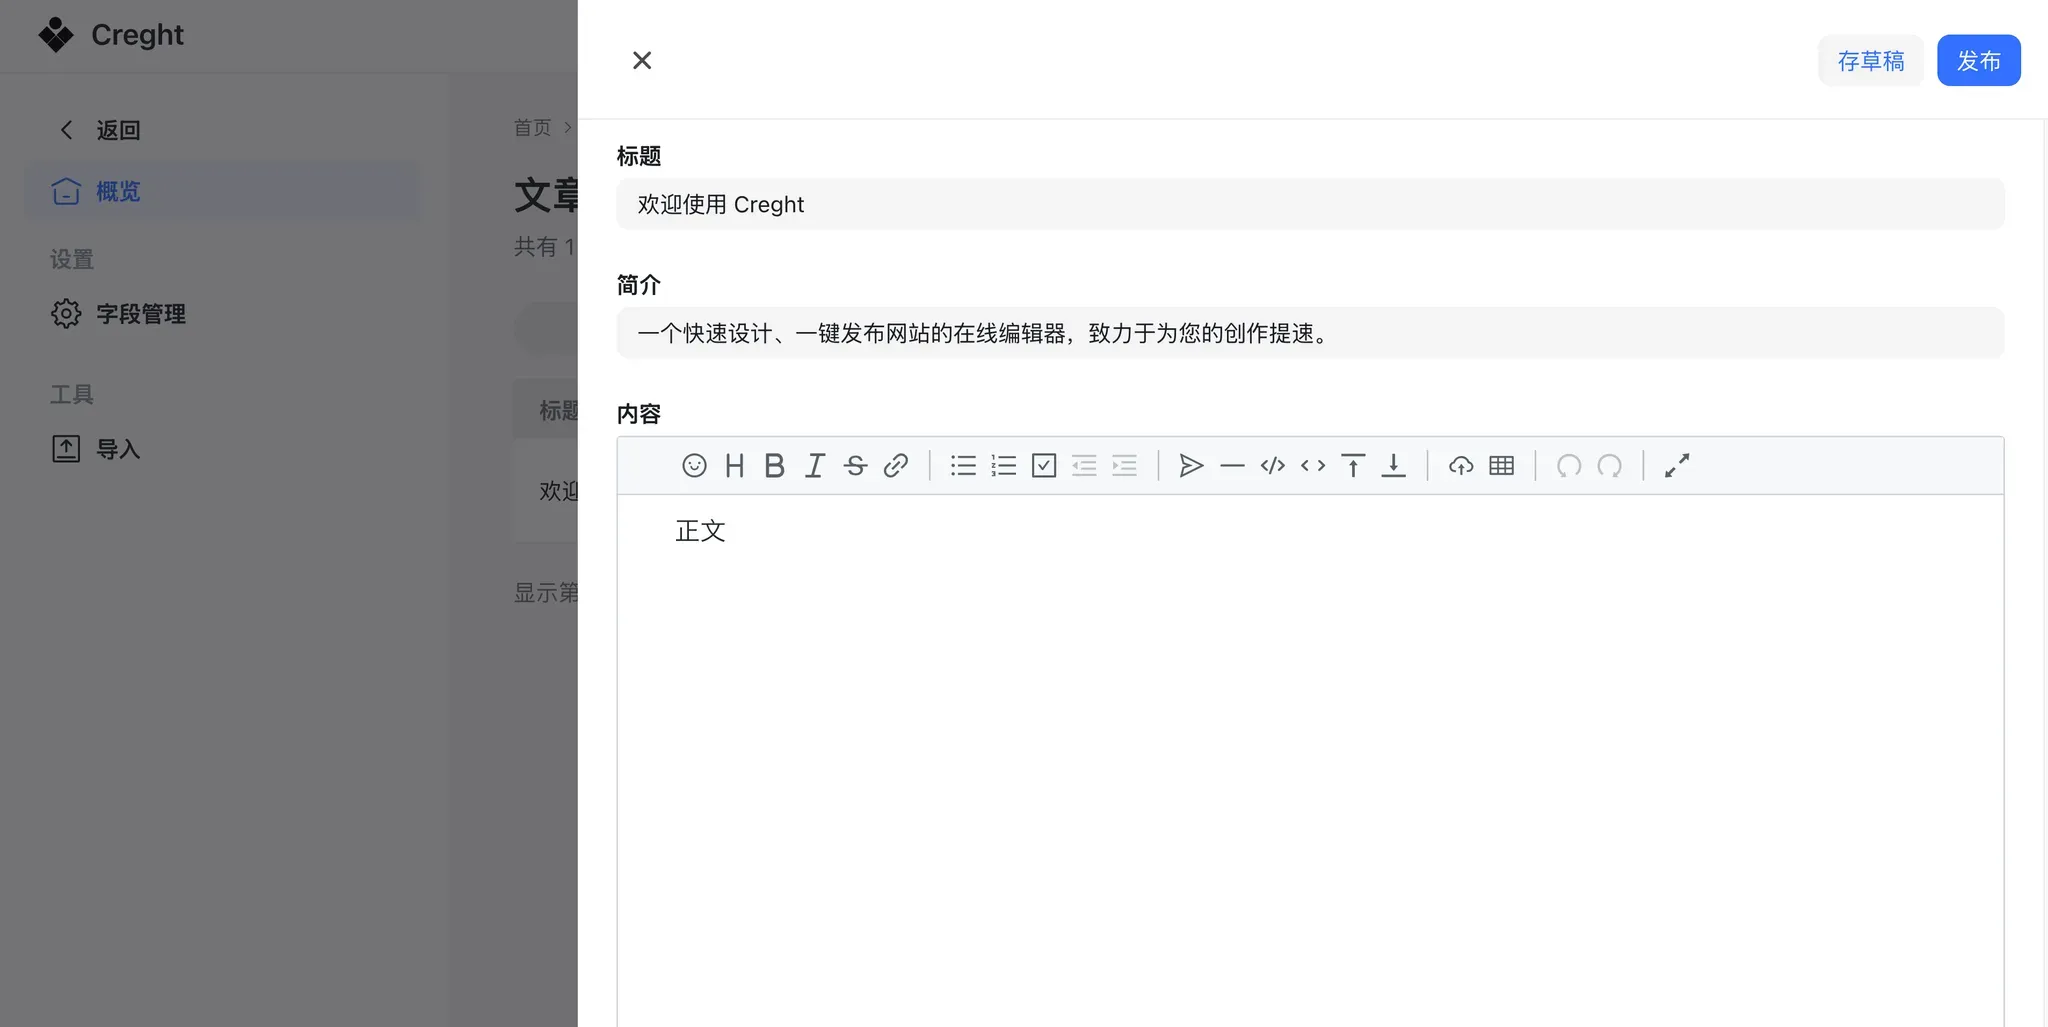Redo the last edit

(x=1609, y=465)
